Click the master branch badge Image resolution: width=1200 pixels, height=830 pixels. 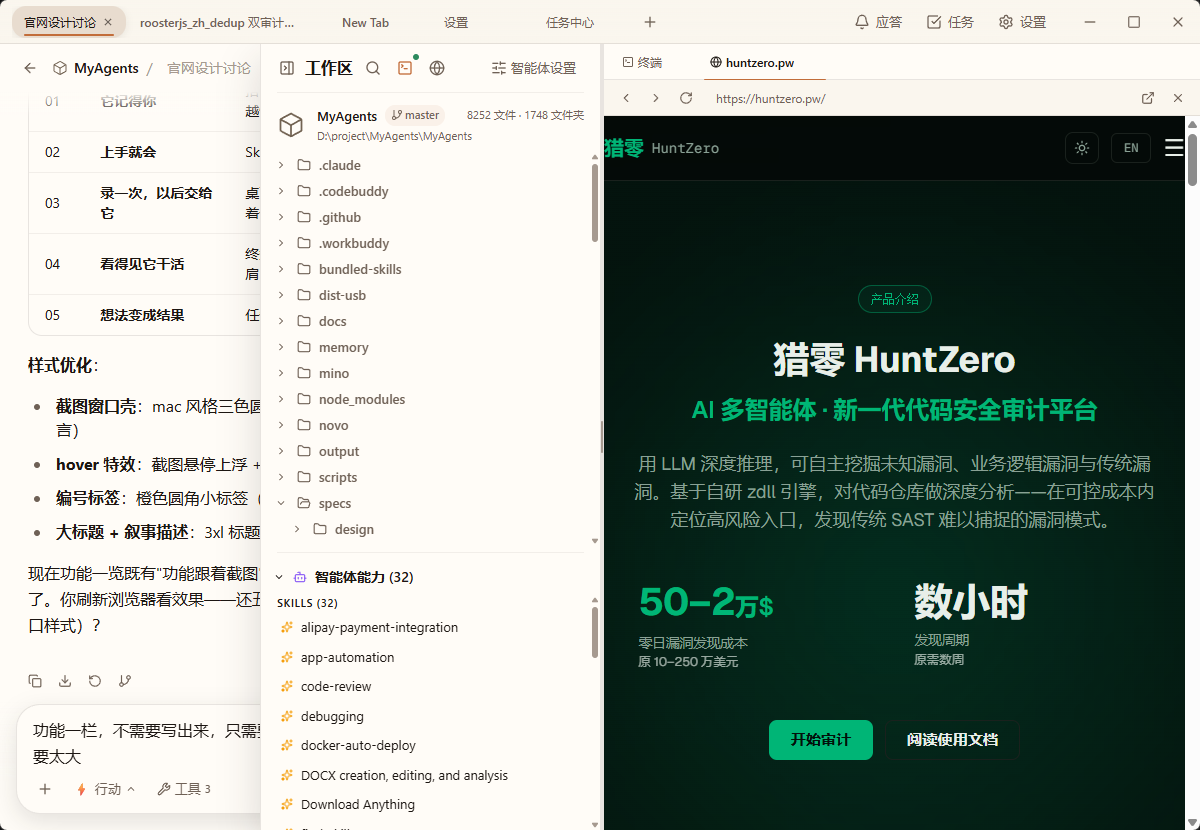point(415,115)
